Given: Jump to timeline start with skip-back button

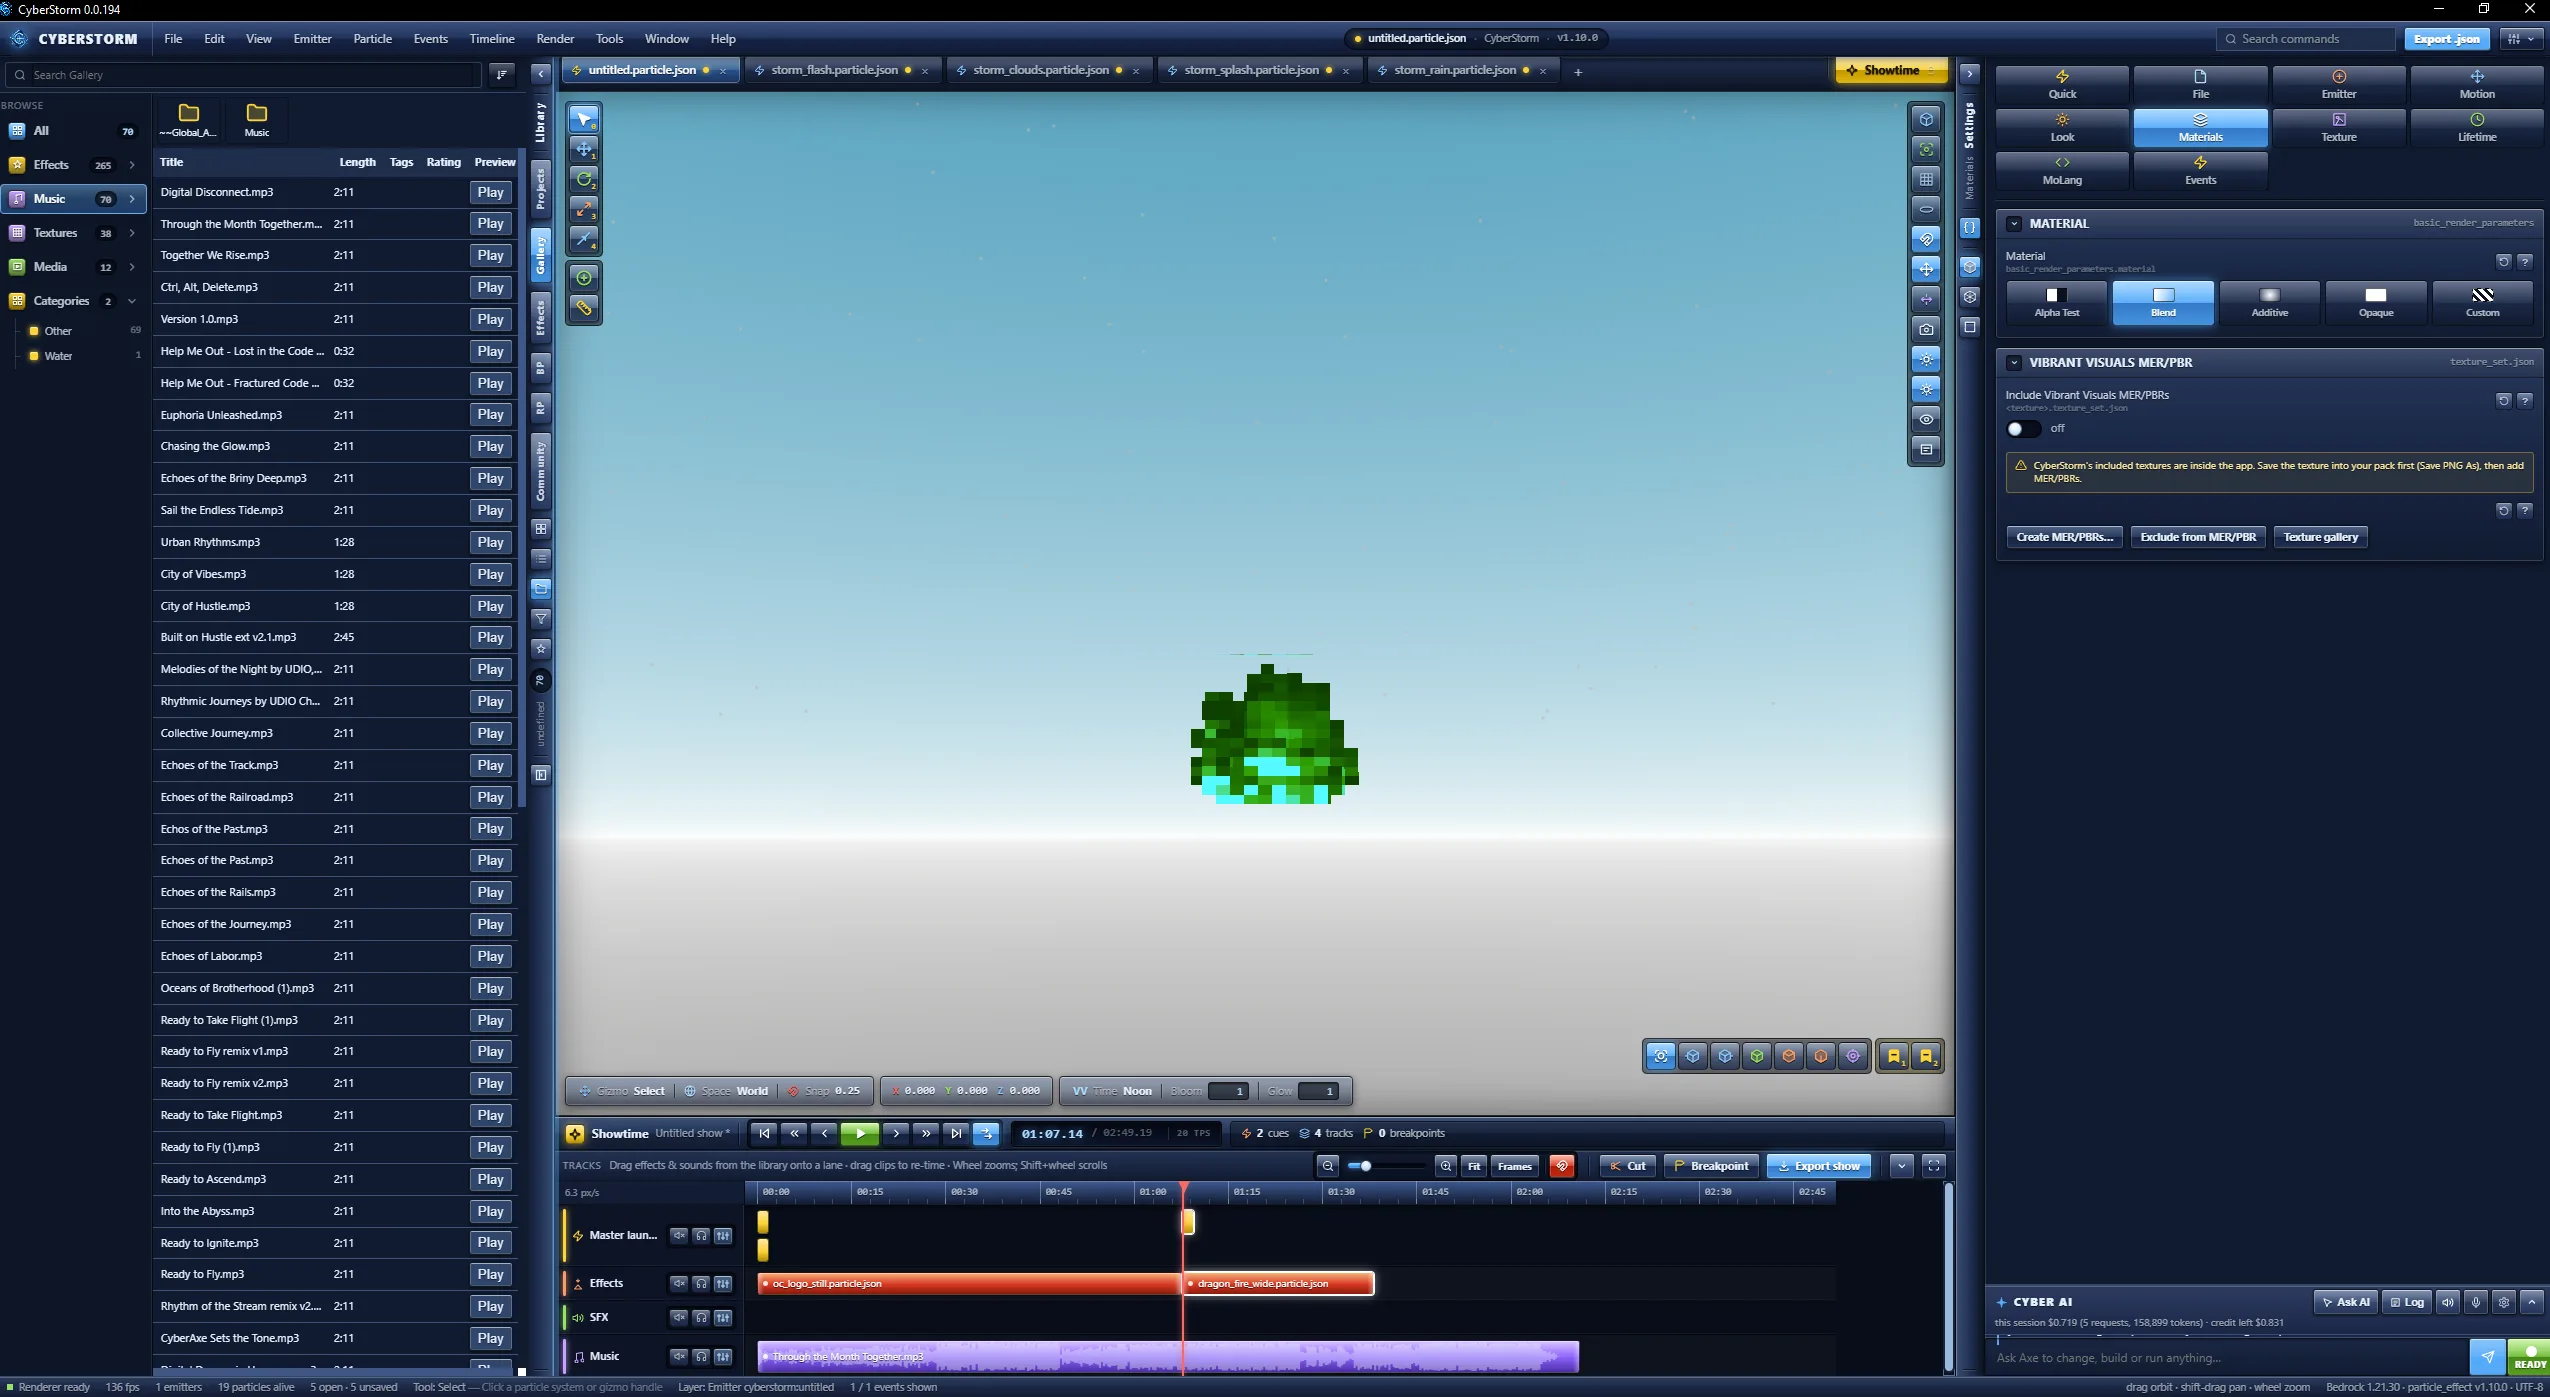Looking at the screenshot, I should click(764, 1133).
